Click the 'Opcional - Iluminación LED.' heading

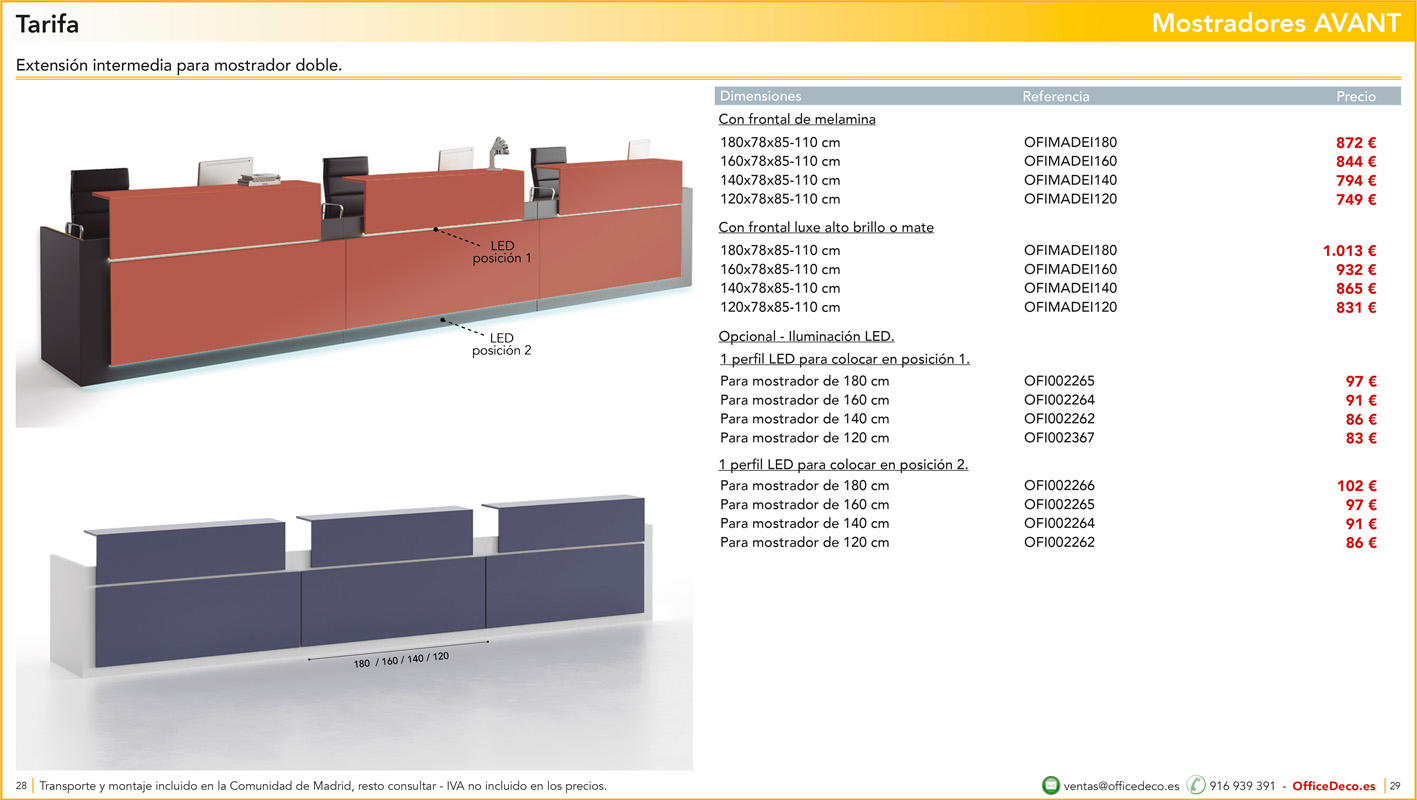[806, 336]
